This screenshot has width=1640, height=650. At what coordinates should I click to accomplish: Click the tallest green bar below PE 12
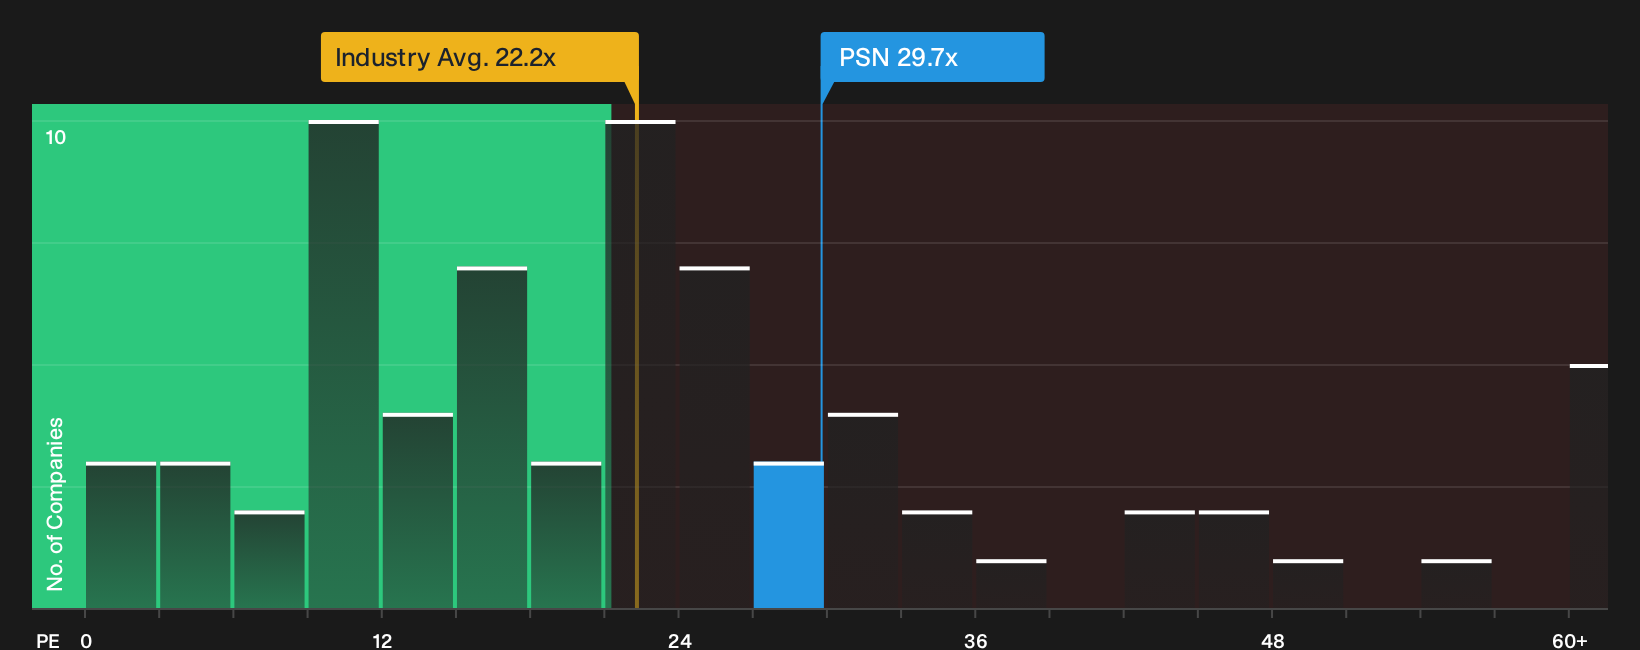pyautogui.click(x=343, y=364)
